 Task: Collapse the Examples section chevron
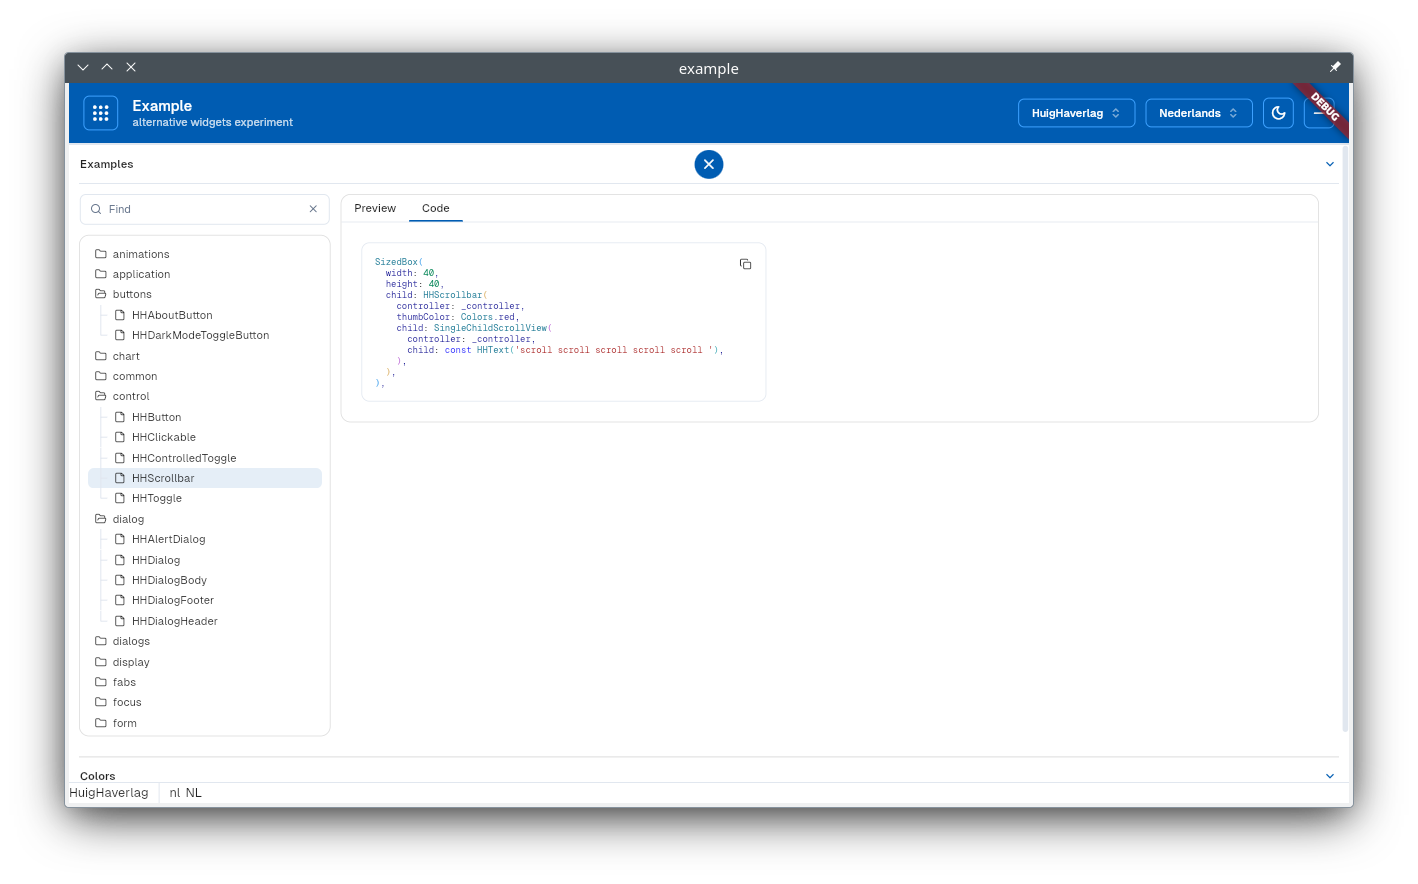1329,164
